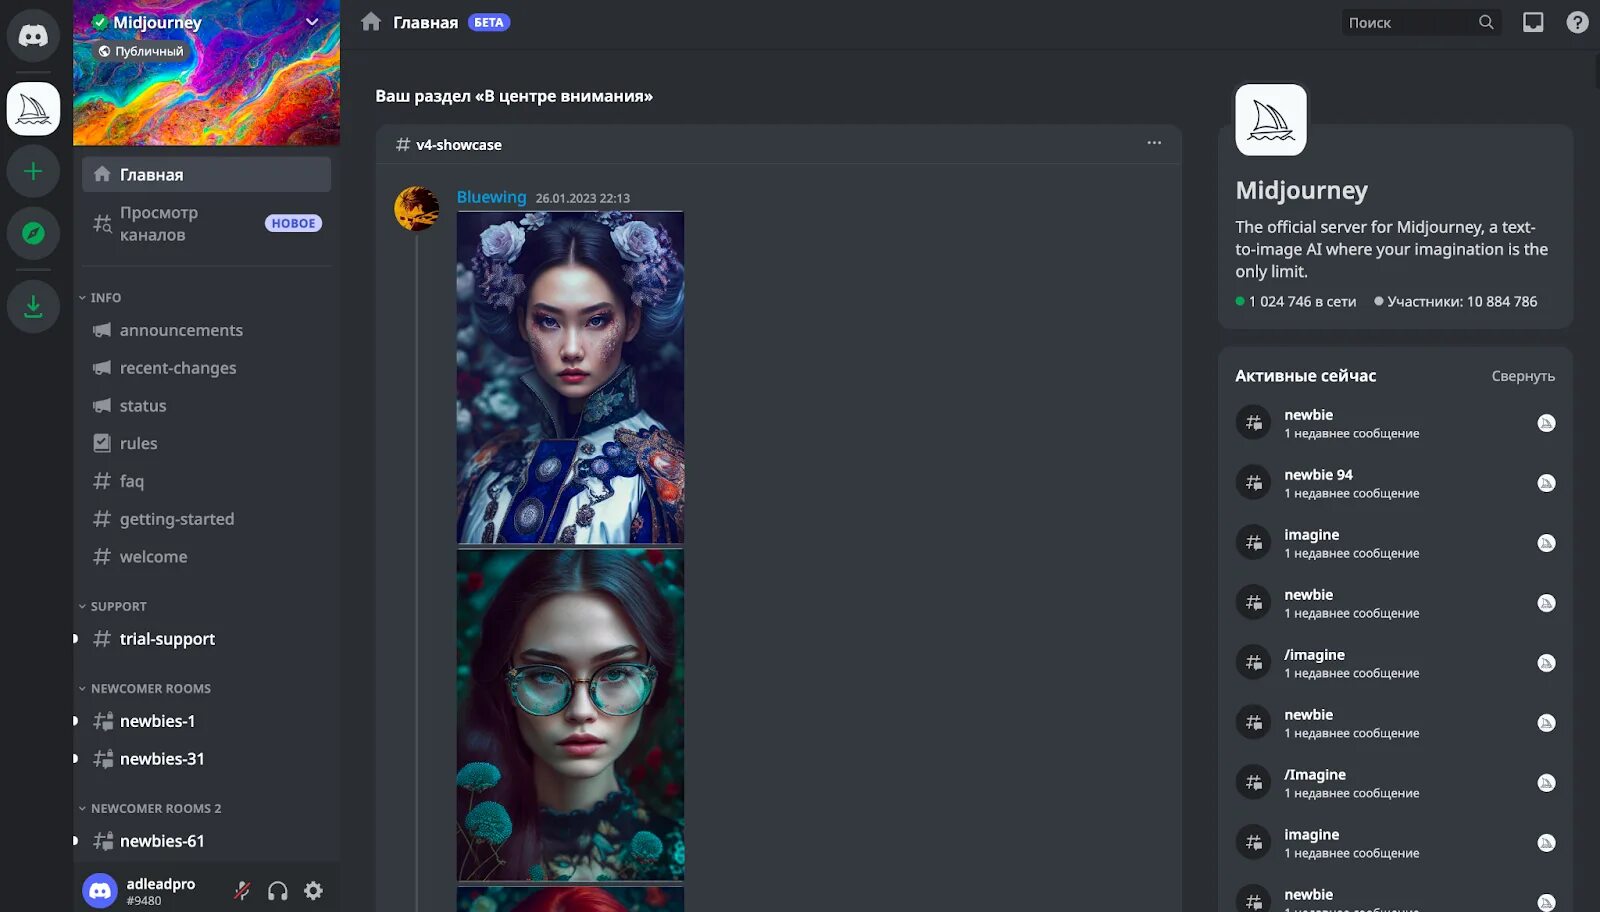Open flower-haired woman portrait image

570,378
